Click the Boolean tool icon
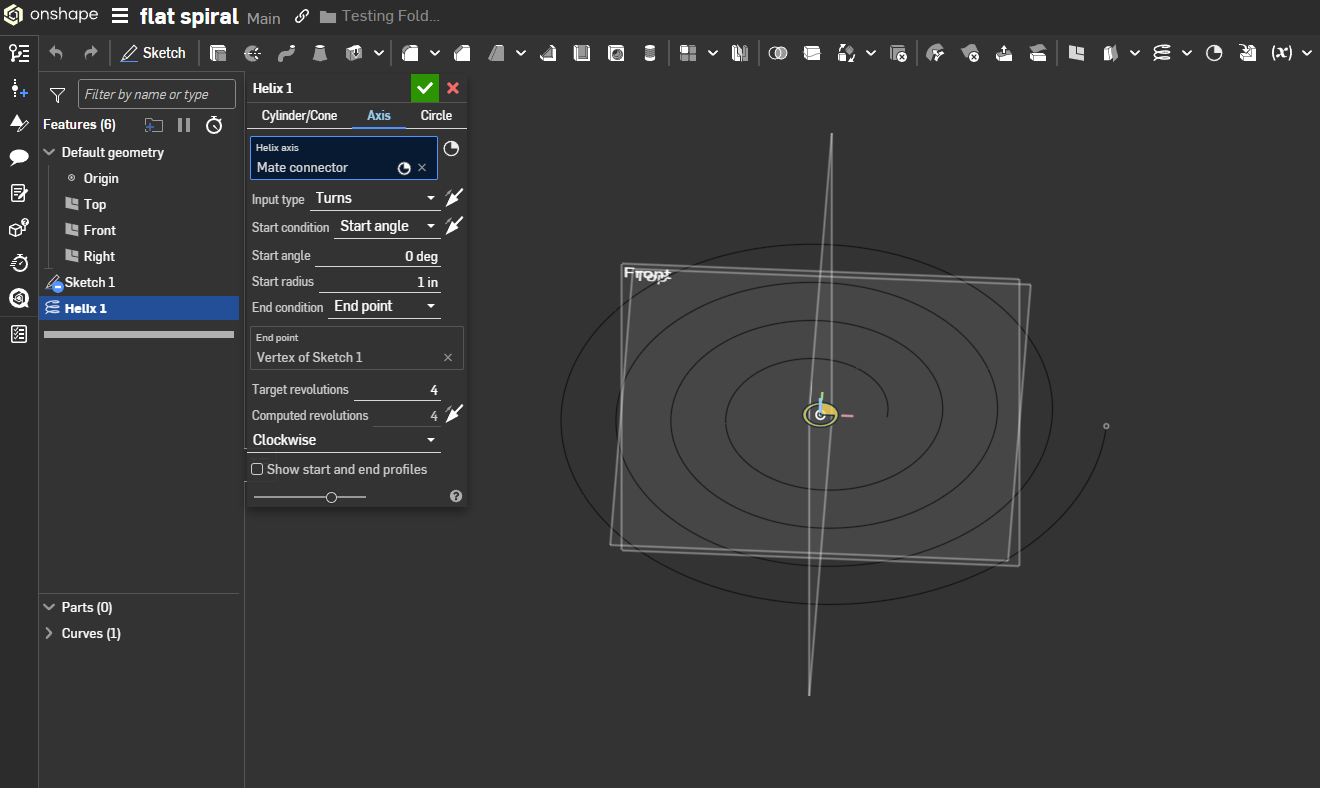 779,53
